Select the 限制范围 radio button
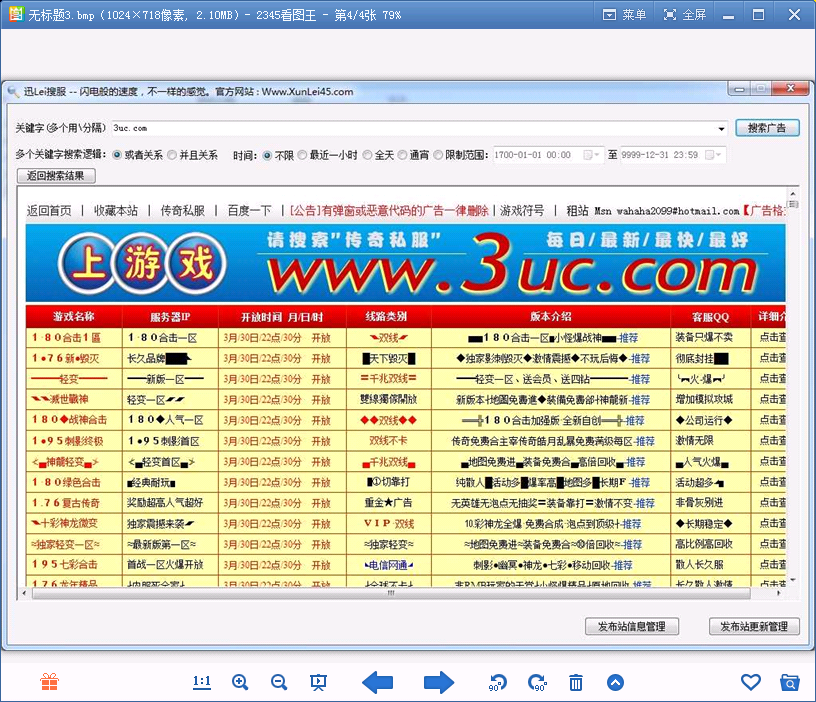The image size is (816, 702). pos(438,155)
